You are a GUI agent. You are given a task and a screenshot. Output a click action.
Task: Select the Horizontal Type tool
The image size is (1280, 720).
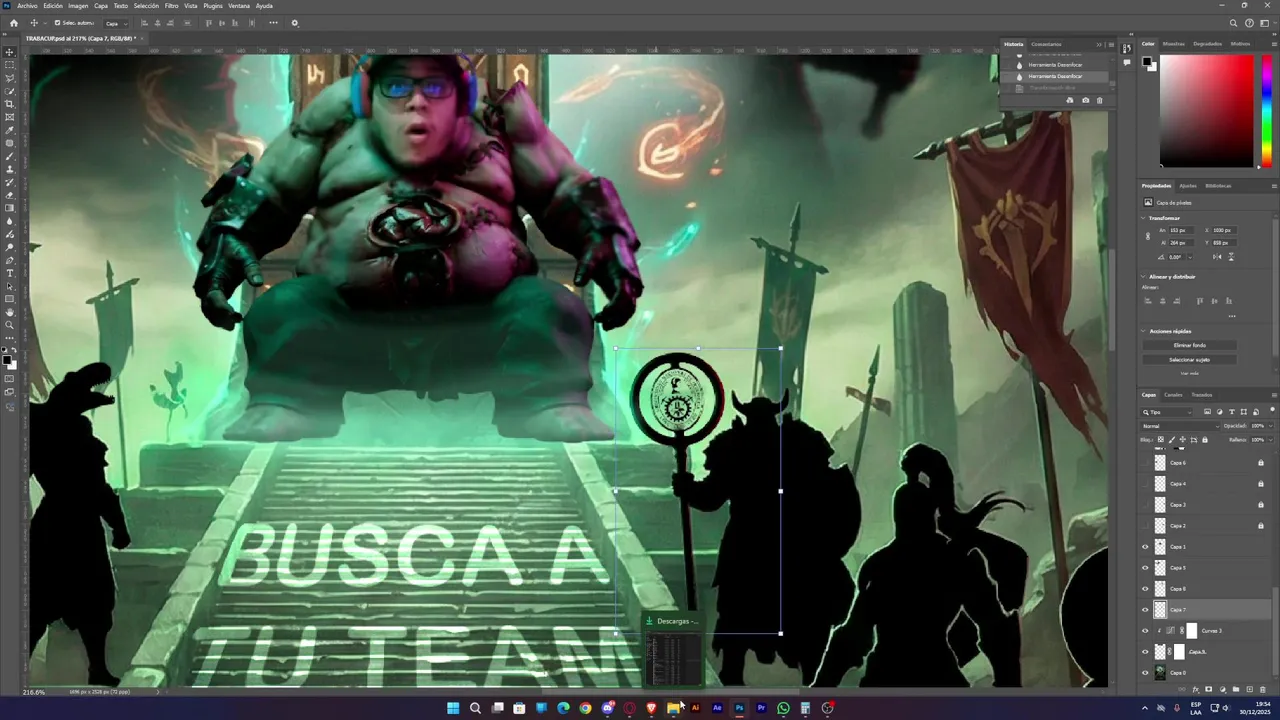tap(10, 273)
